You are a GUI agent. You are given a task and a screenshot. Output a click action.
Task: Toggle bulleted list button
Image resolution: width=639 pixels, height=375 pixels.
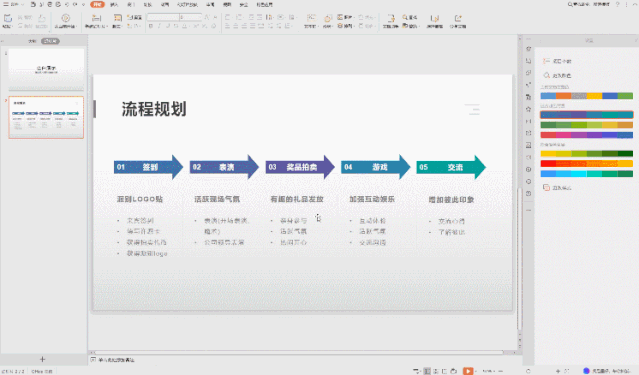[x=227, y=17]
